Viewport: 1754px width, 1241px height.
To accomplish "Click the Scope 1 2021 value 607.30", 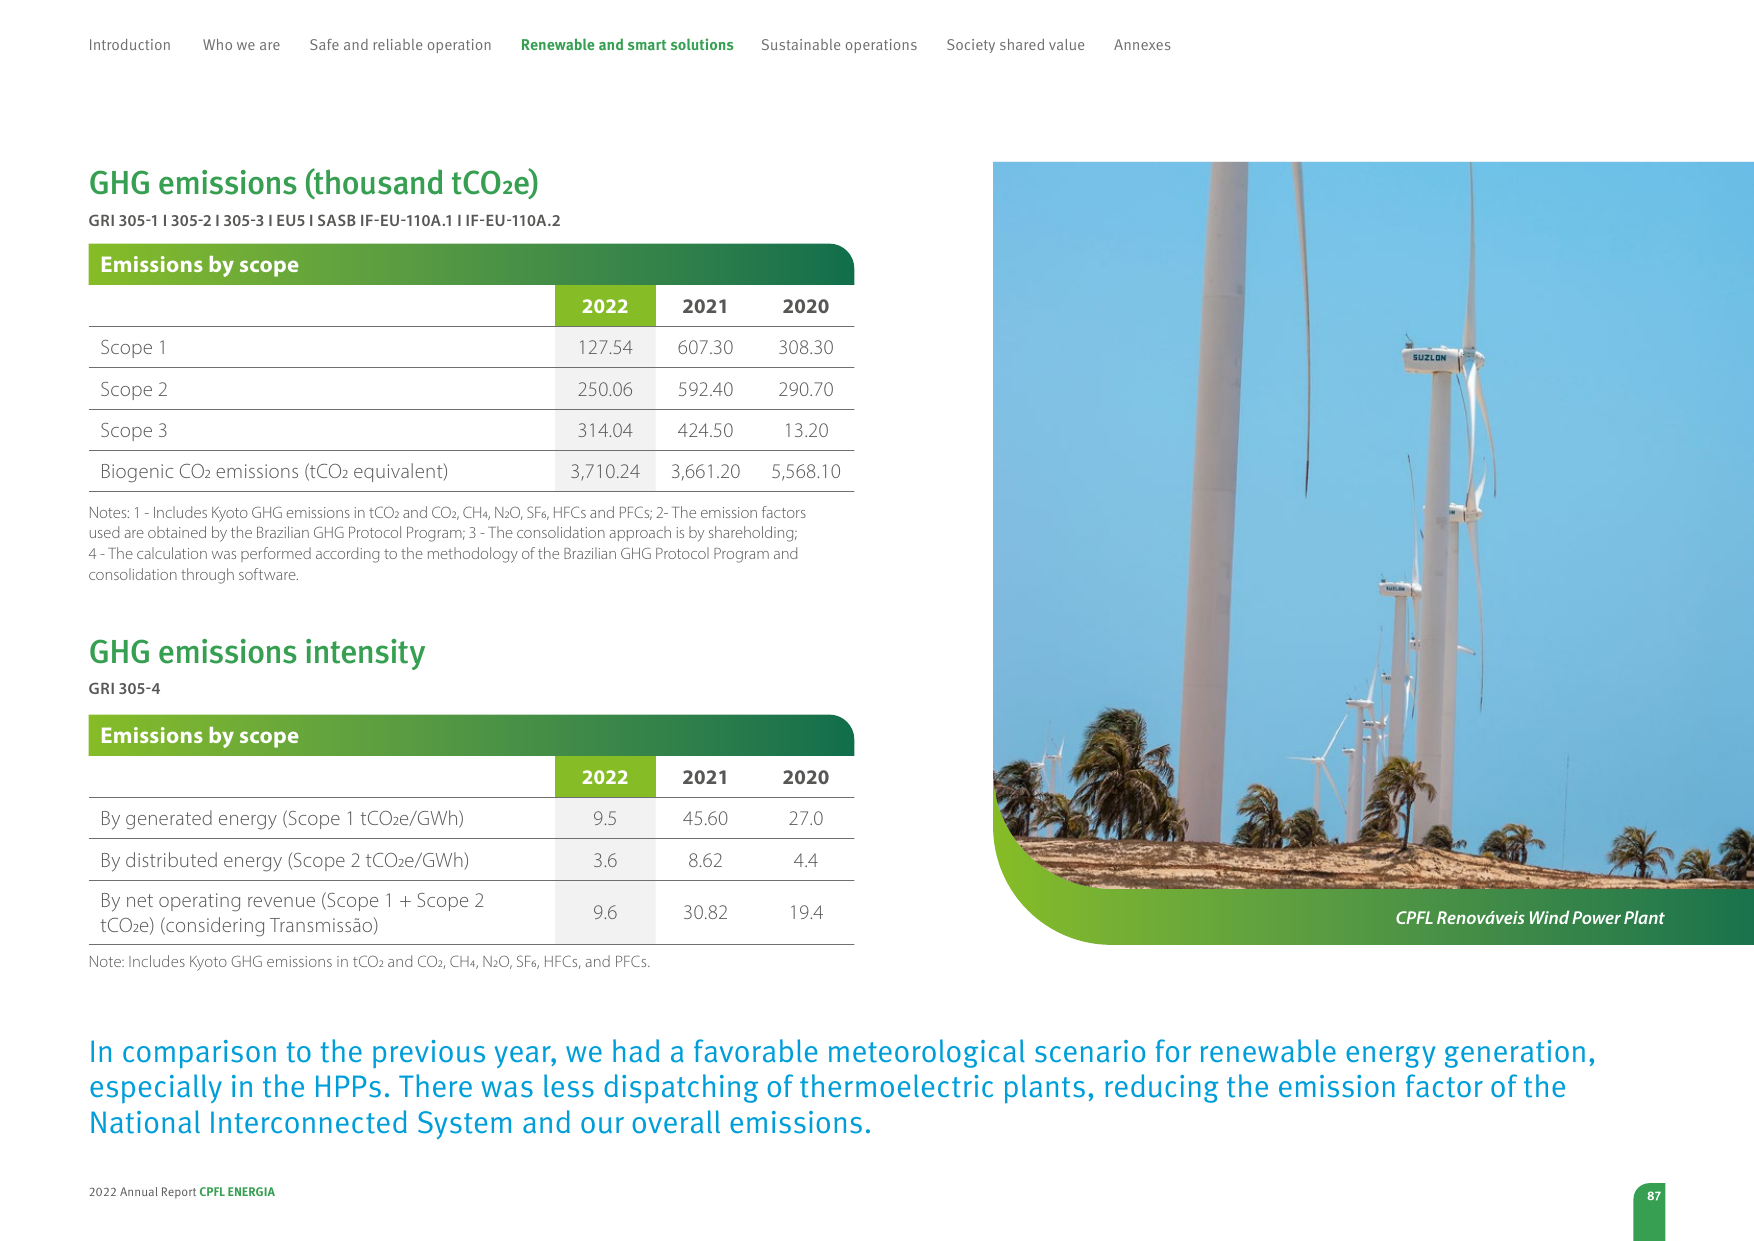I will pos(705,347).
